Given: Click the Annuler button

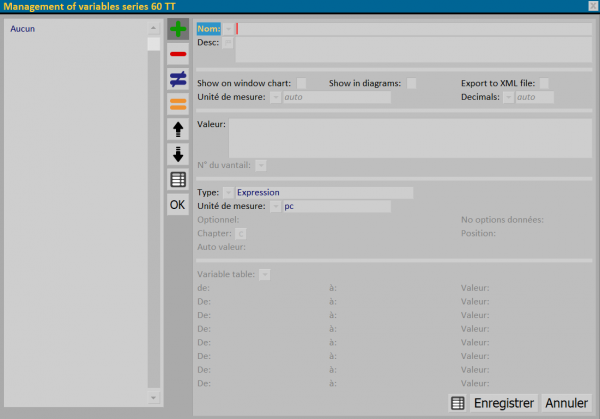Looking at the screenshot, I should [x=566, y=403].
